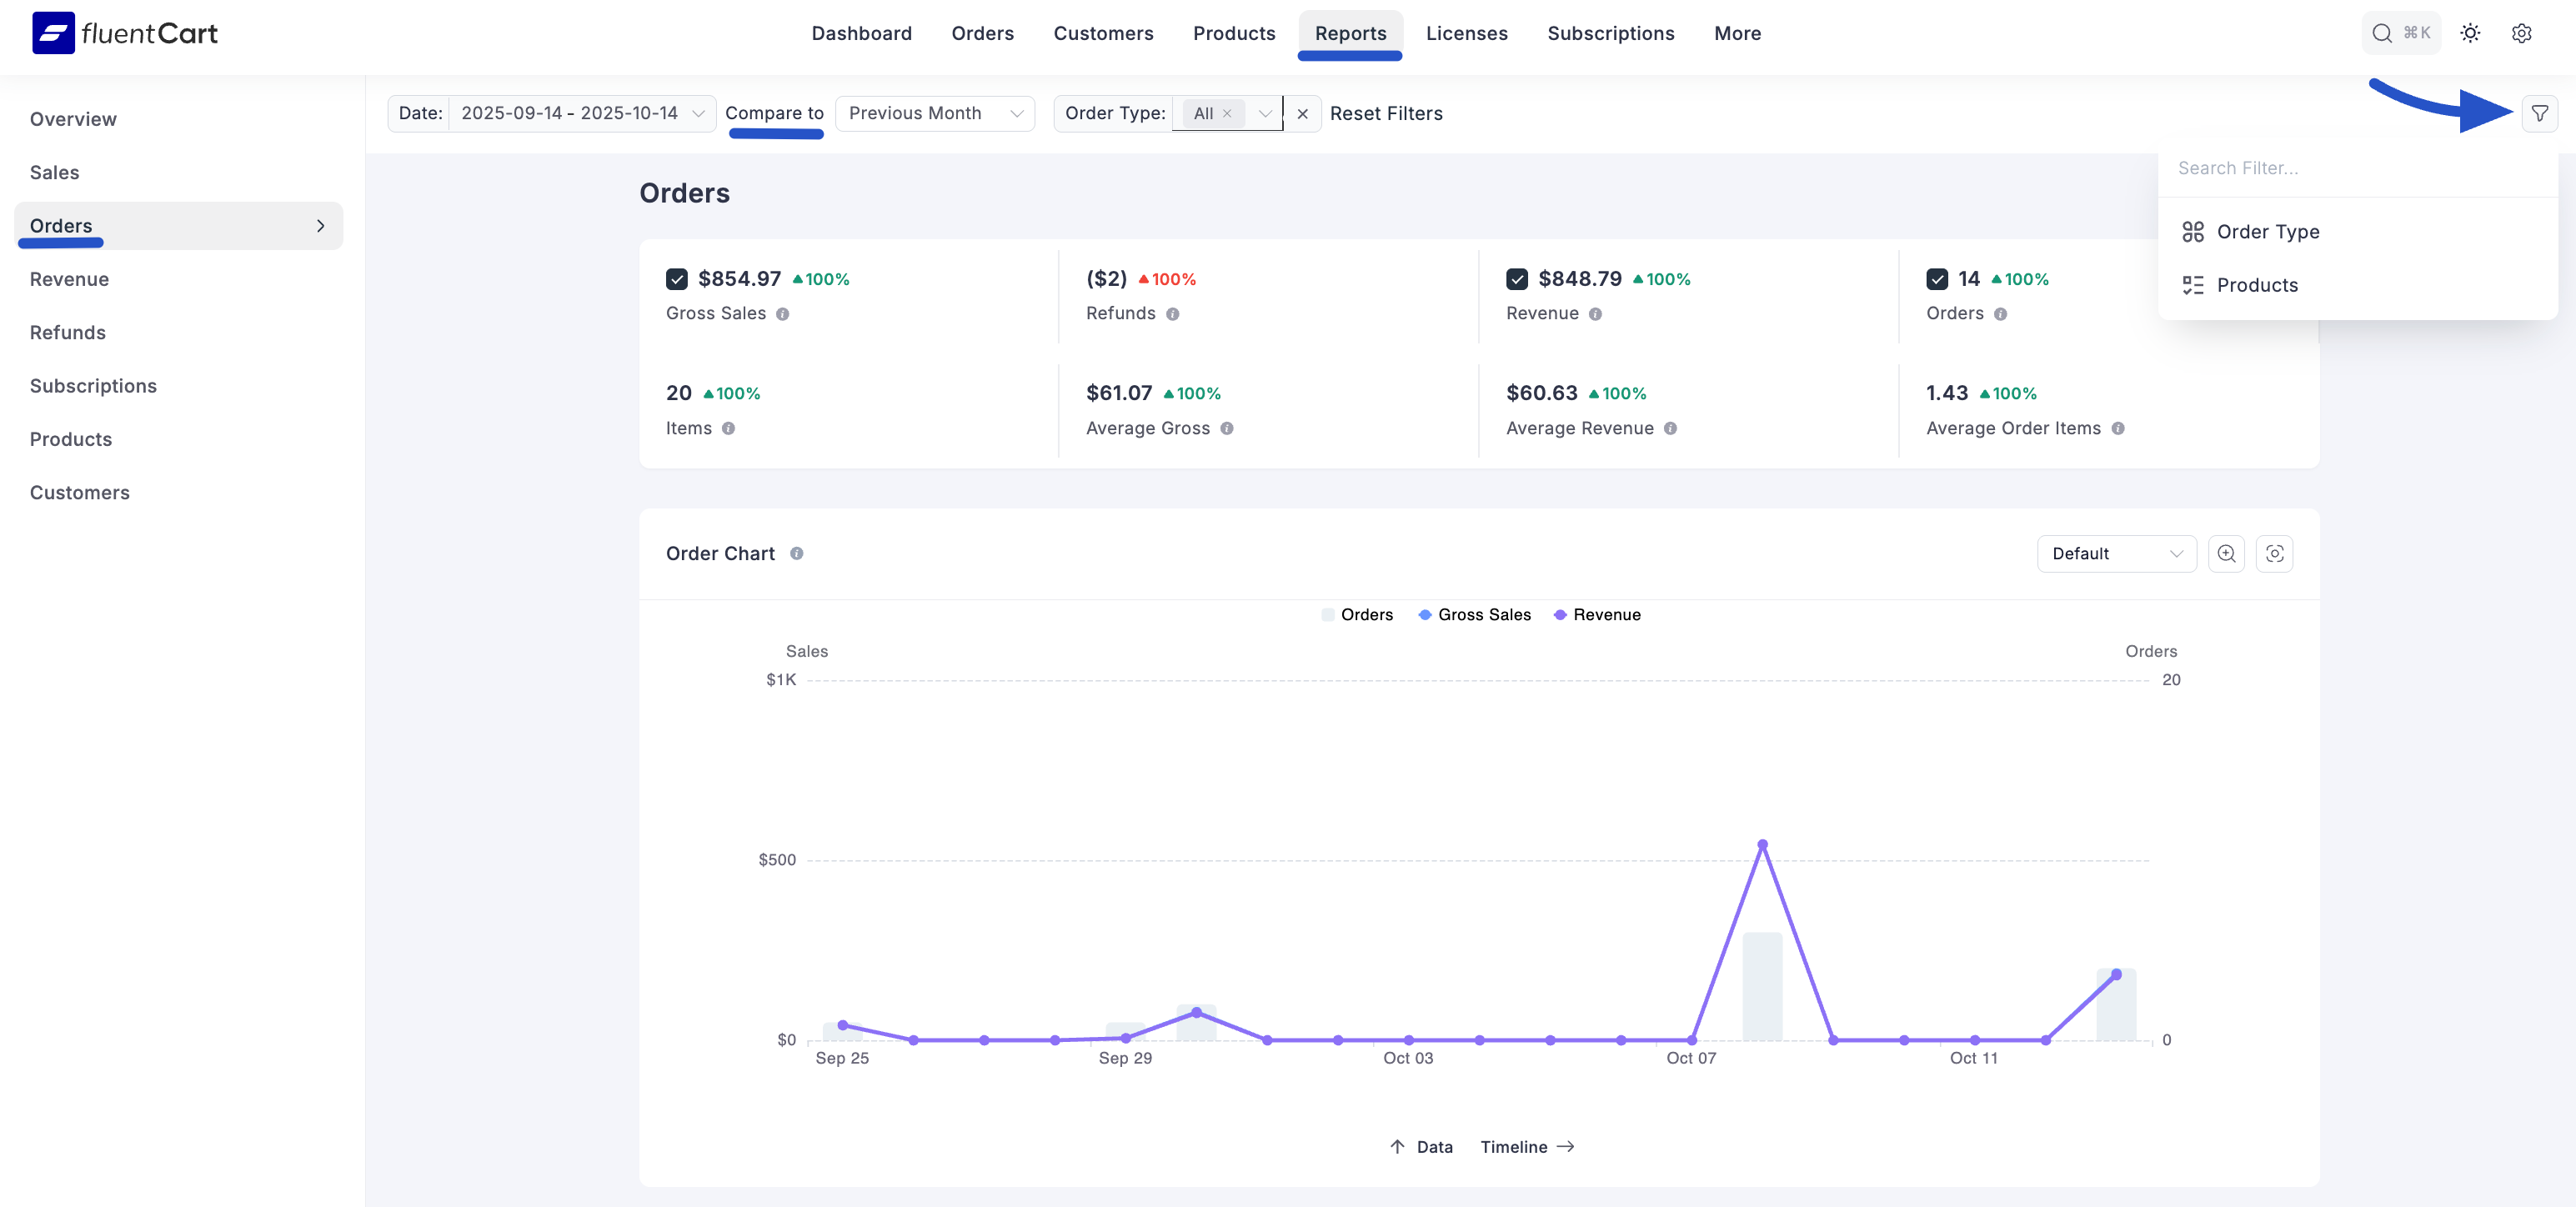This screenshot has width=2576, height=1207.
Task: Click Reset Filters
Action: (1386, 114)
